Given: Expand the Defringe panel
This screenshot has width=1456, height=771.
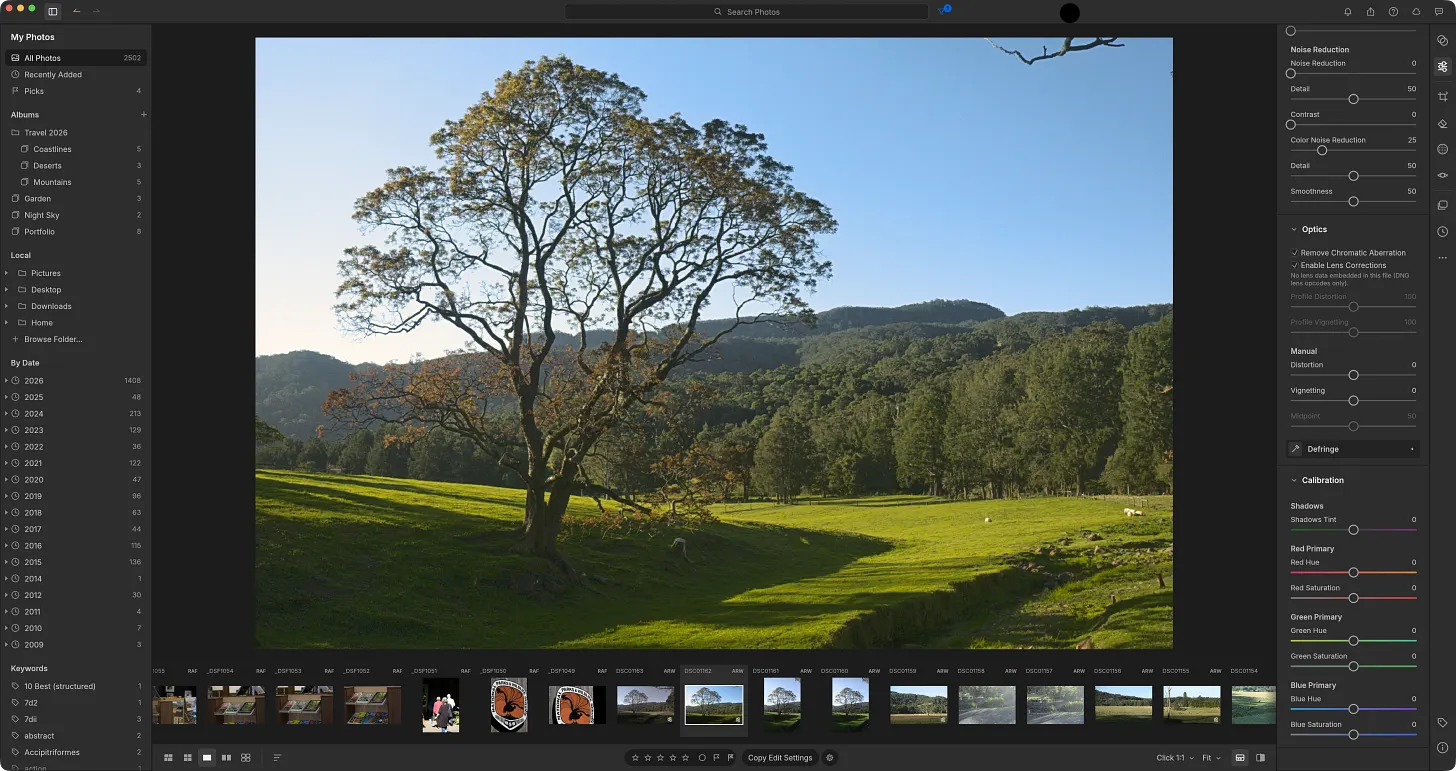Looking at the screenshot, I should pos(1352,449).
